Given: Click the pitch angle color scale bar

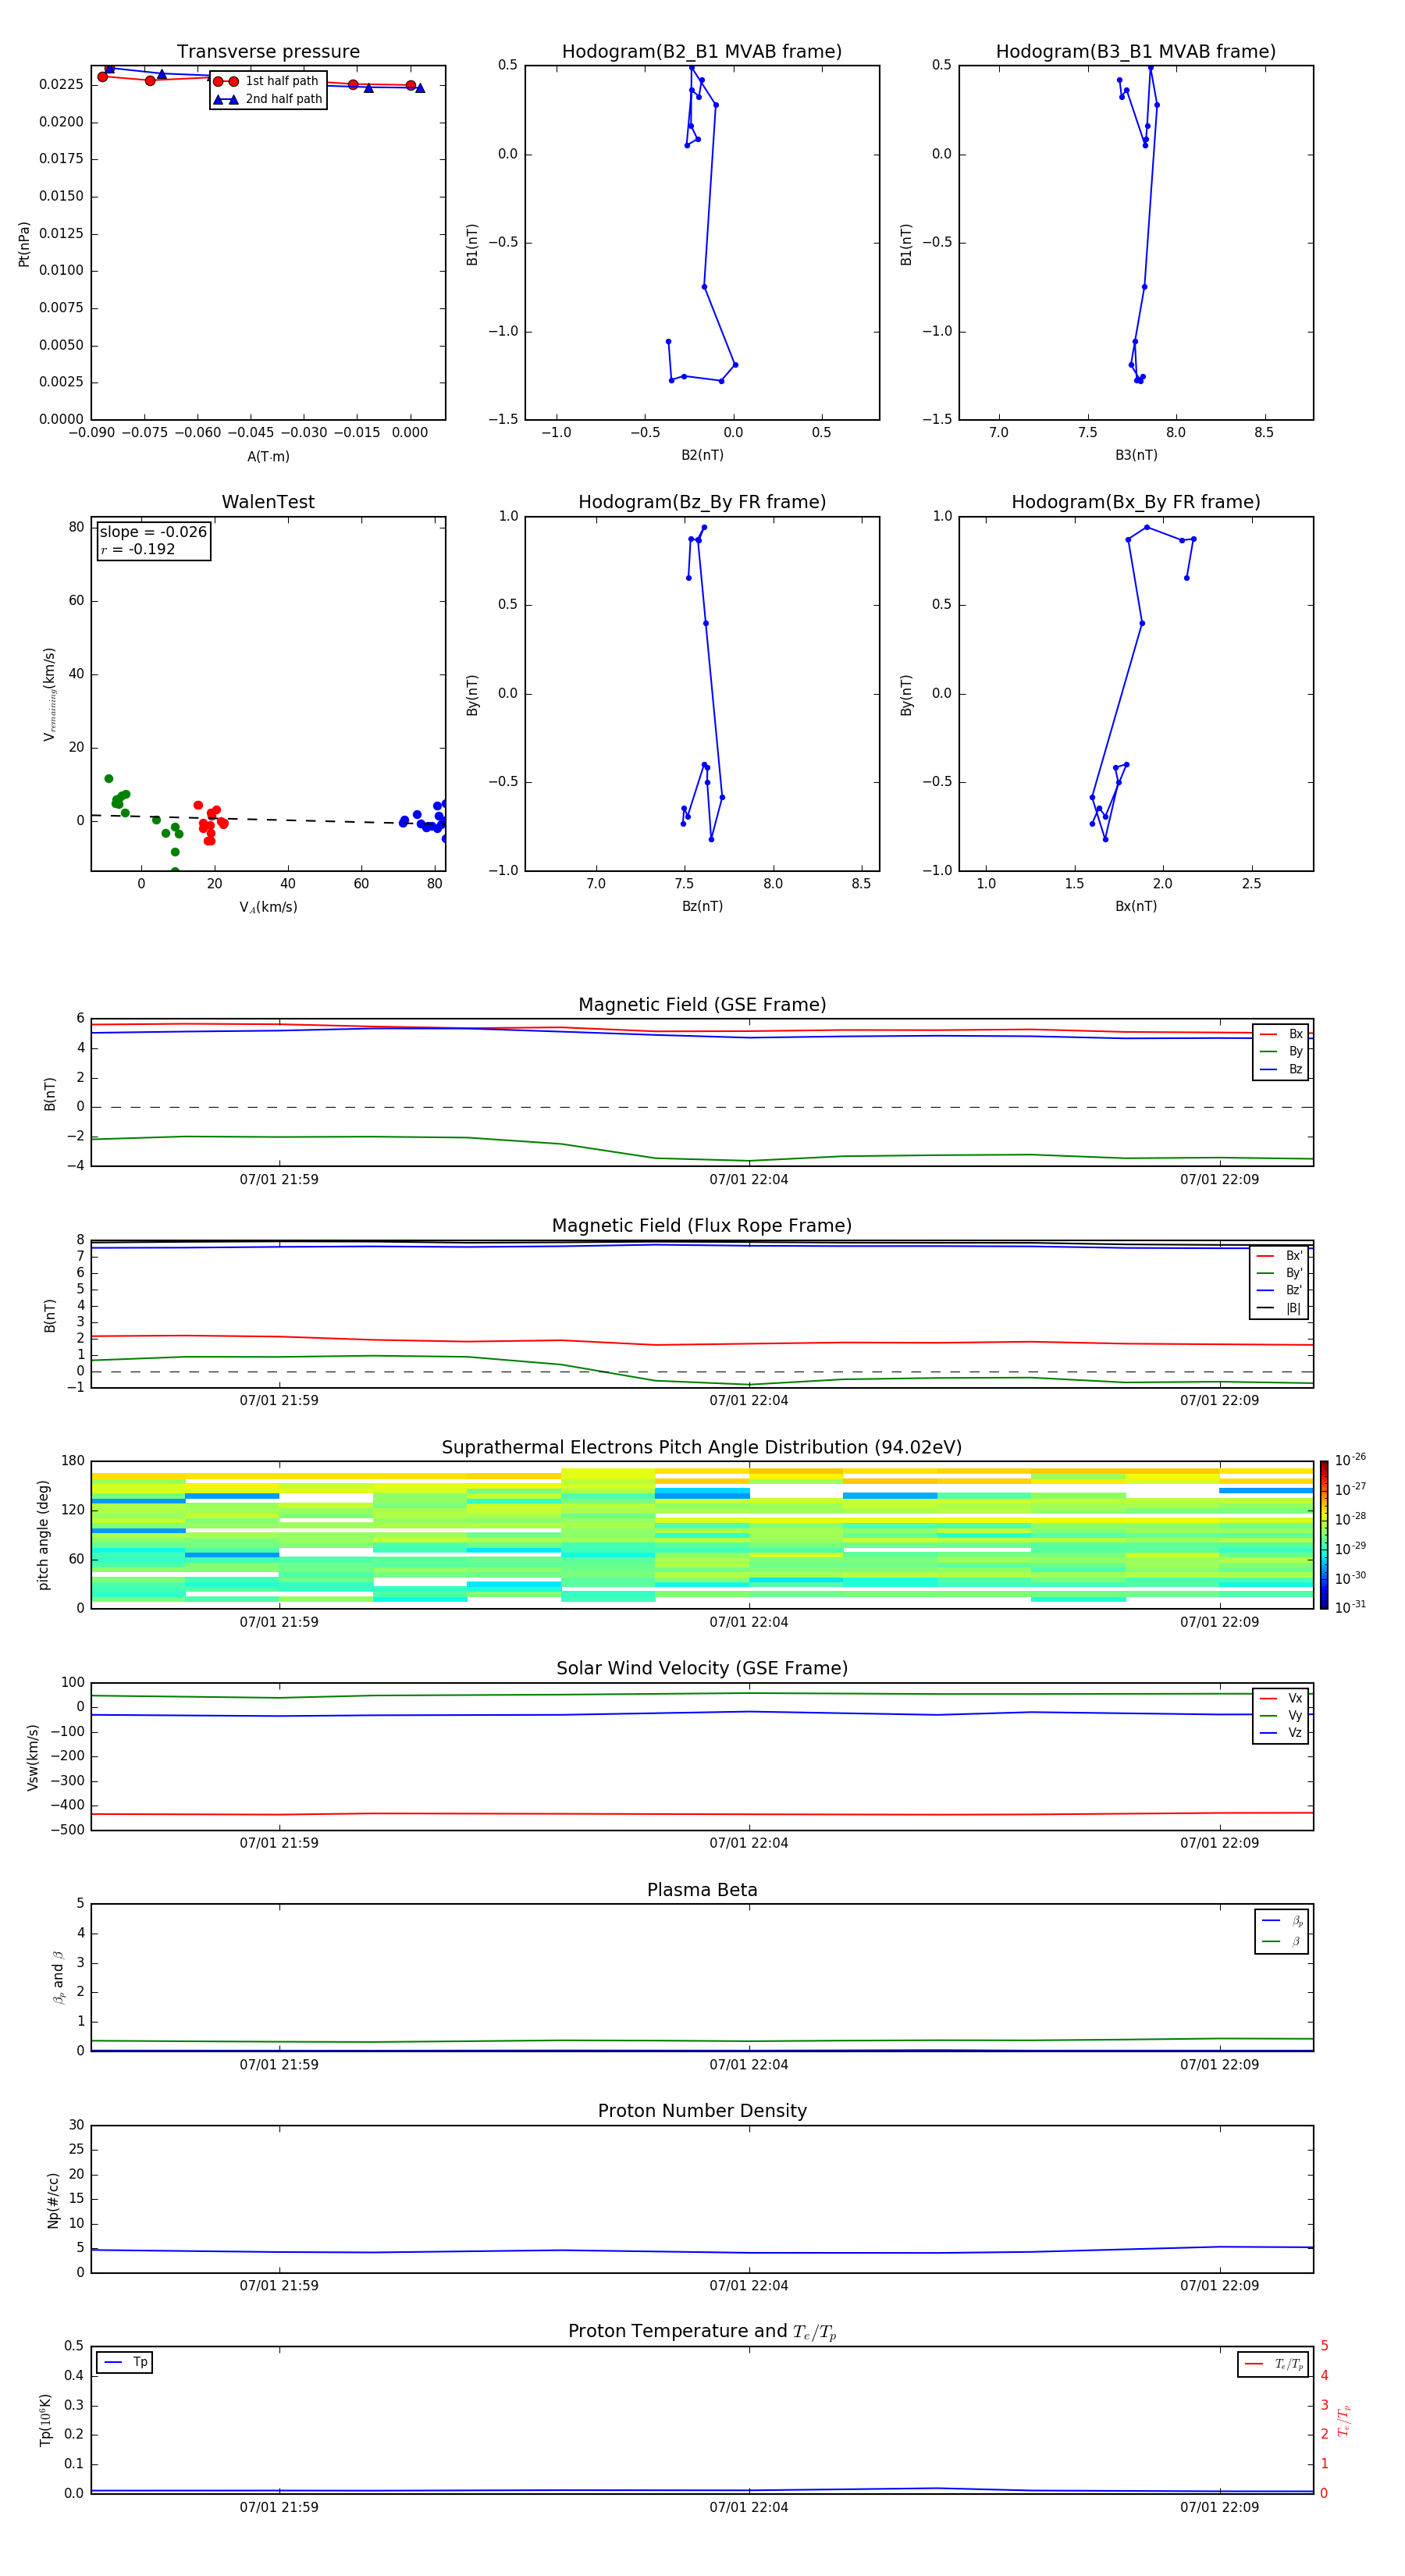Looking at the screenshot, I should point(1324,1535).
